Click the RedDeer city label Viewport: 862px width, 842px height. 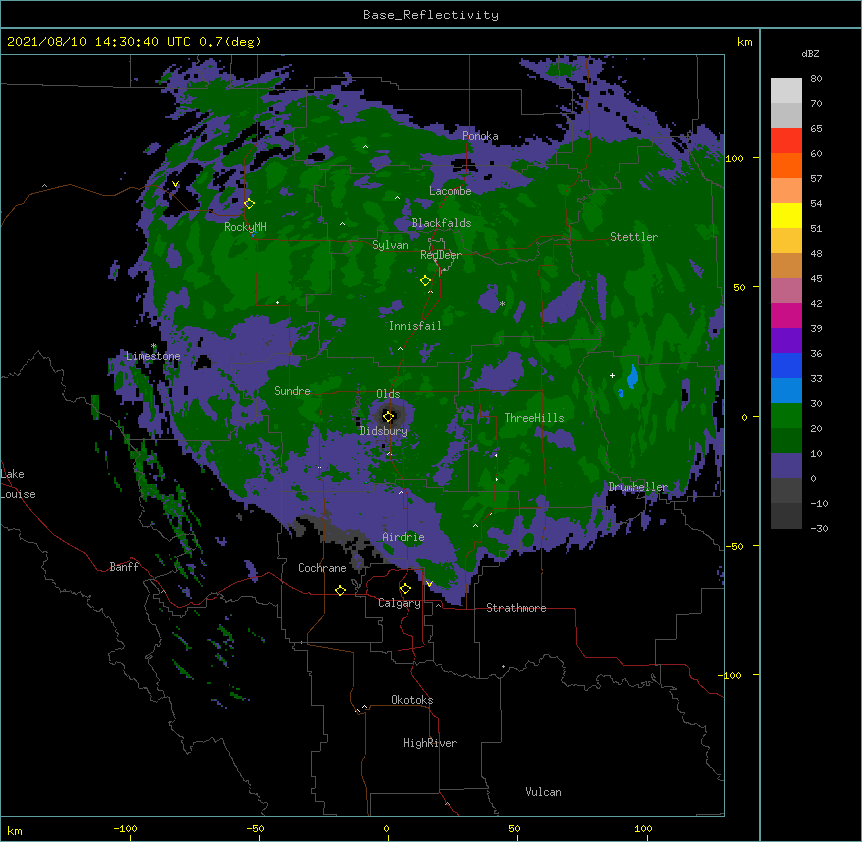coord(440,255)
